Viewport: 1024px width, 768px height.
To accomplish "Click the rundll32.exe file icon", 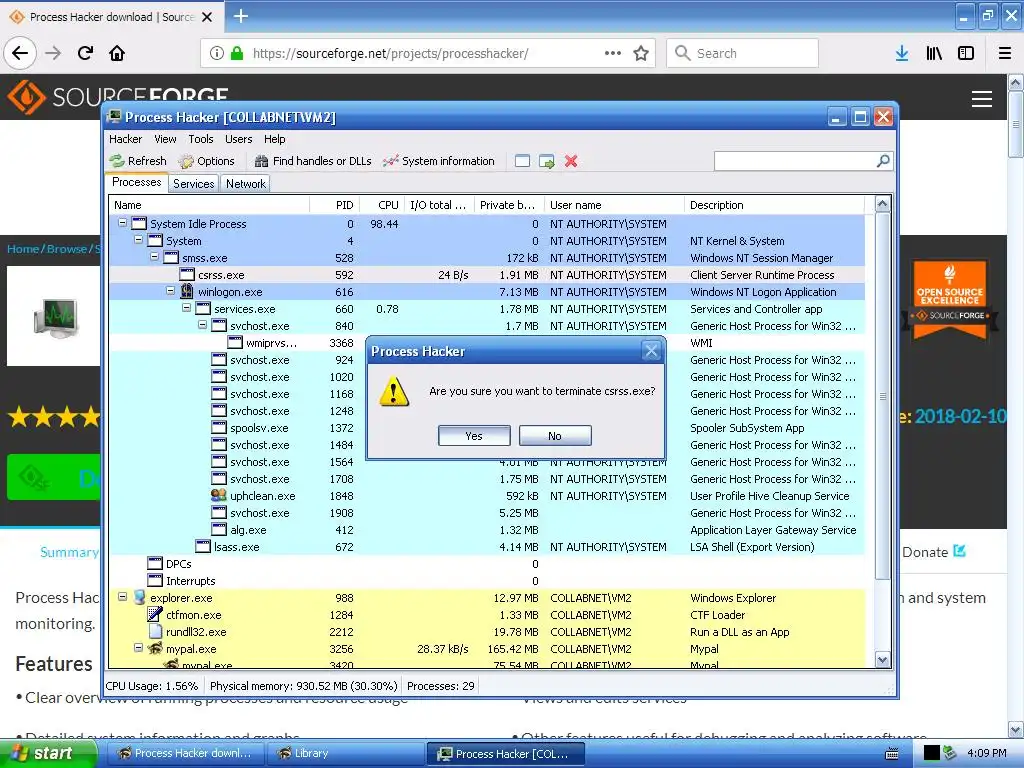I will (x=155, y=631).
